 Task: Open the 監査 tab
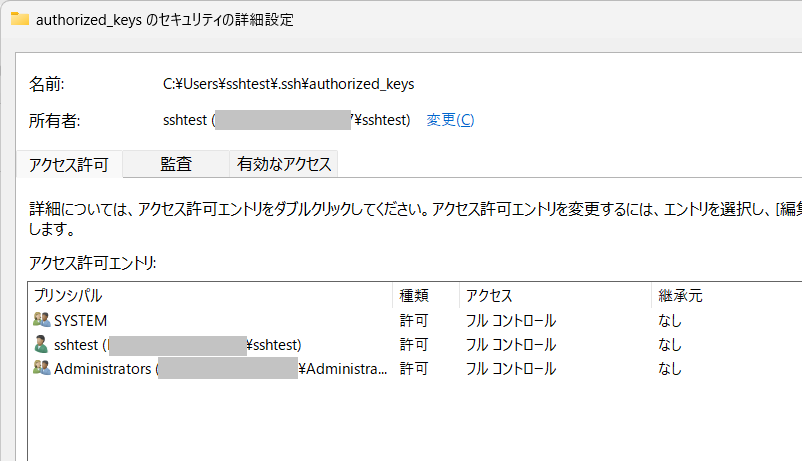pos(176,164)
